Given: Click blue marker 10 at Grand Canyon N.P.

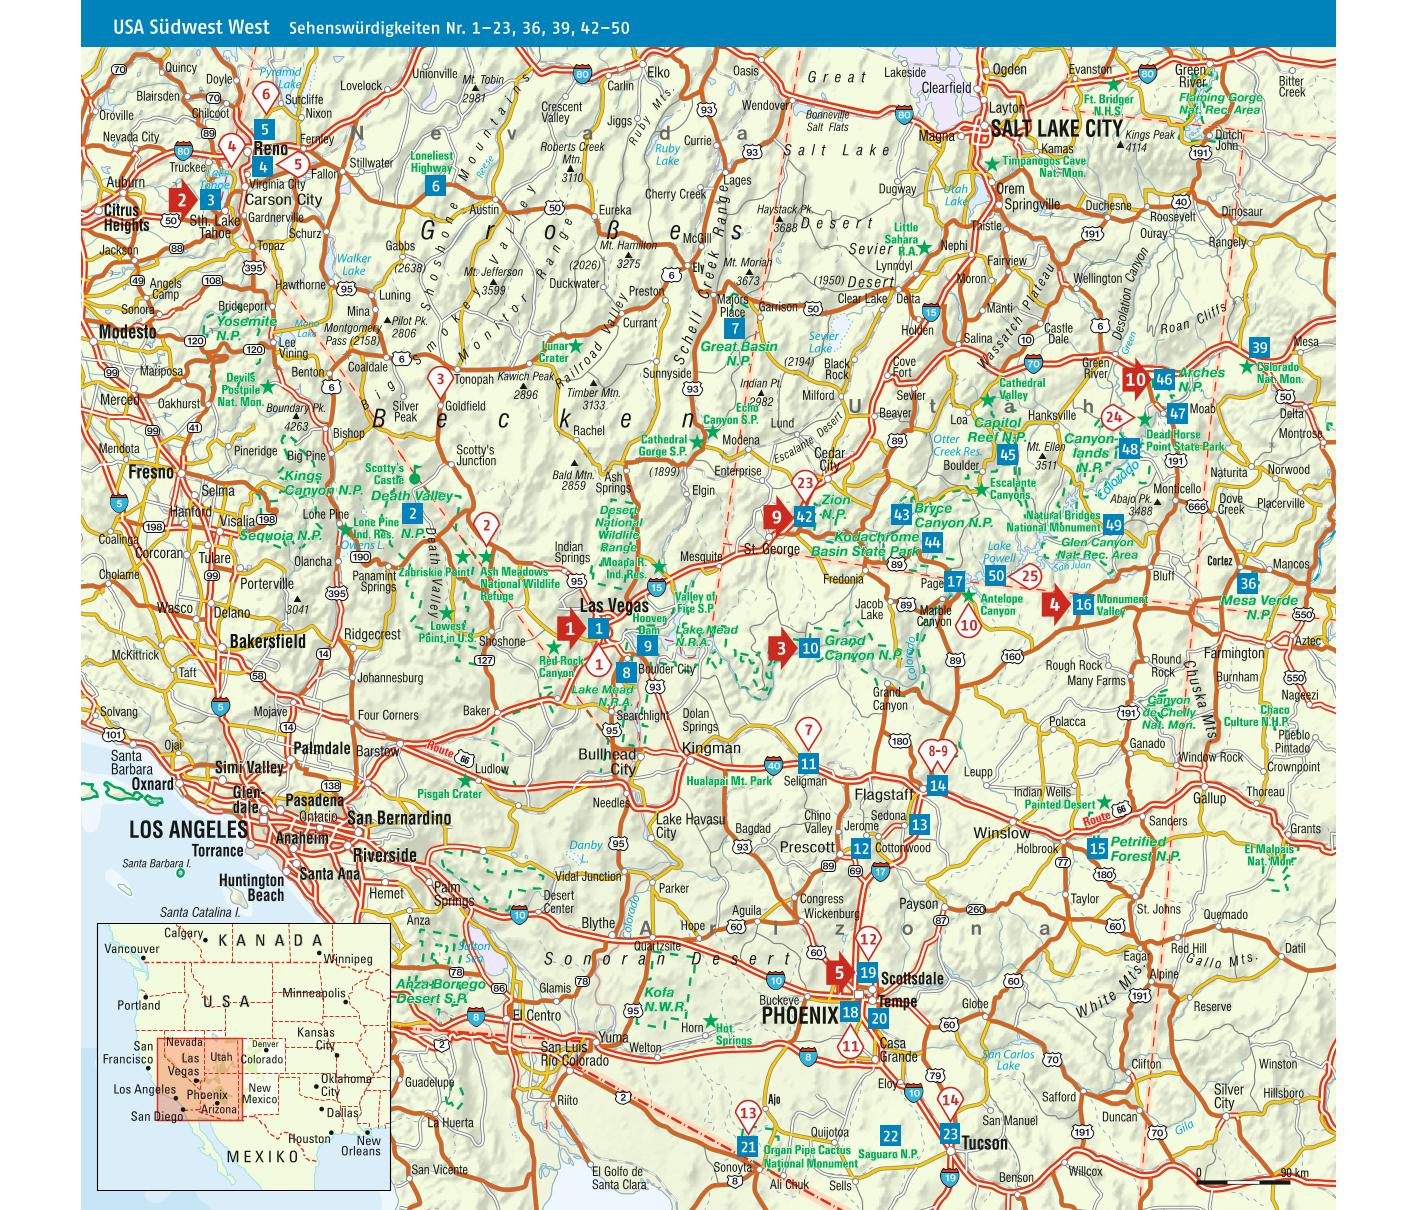Looking at the screenshot, I should pos(810,648).
